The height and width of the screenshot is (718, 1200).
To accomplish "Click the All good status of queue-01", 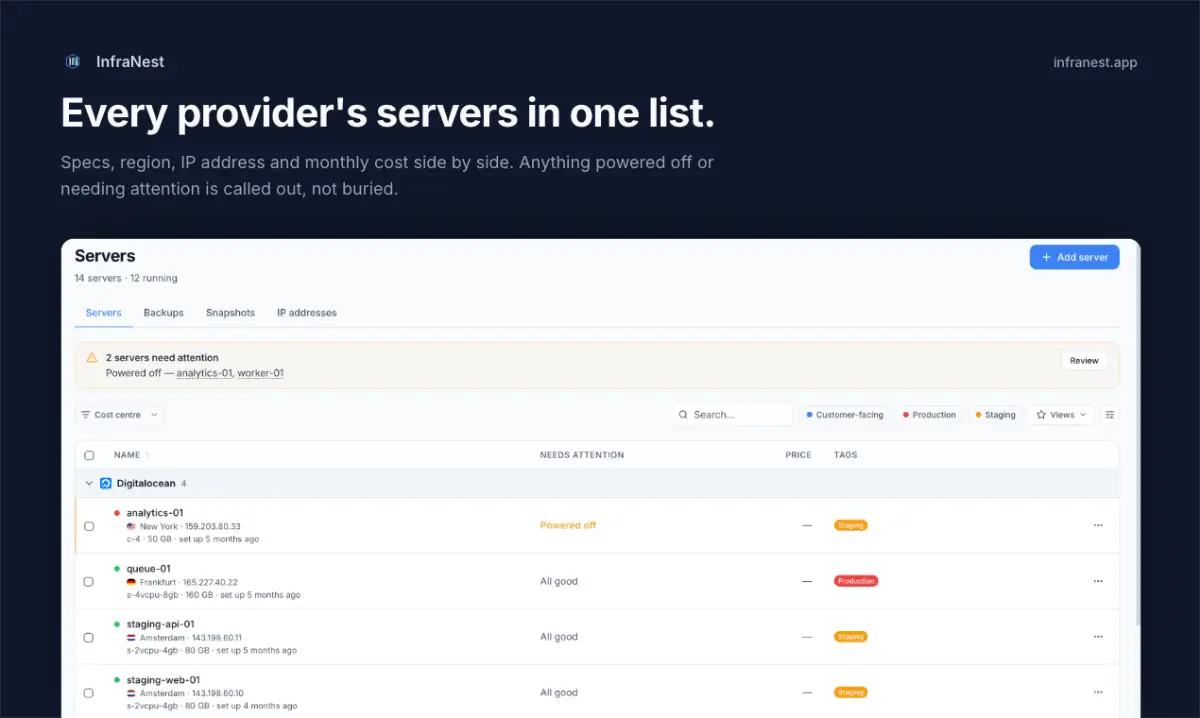I will [x=559, y=581].
